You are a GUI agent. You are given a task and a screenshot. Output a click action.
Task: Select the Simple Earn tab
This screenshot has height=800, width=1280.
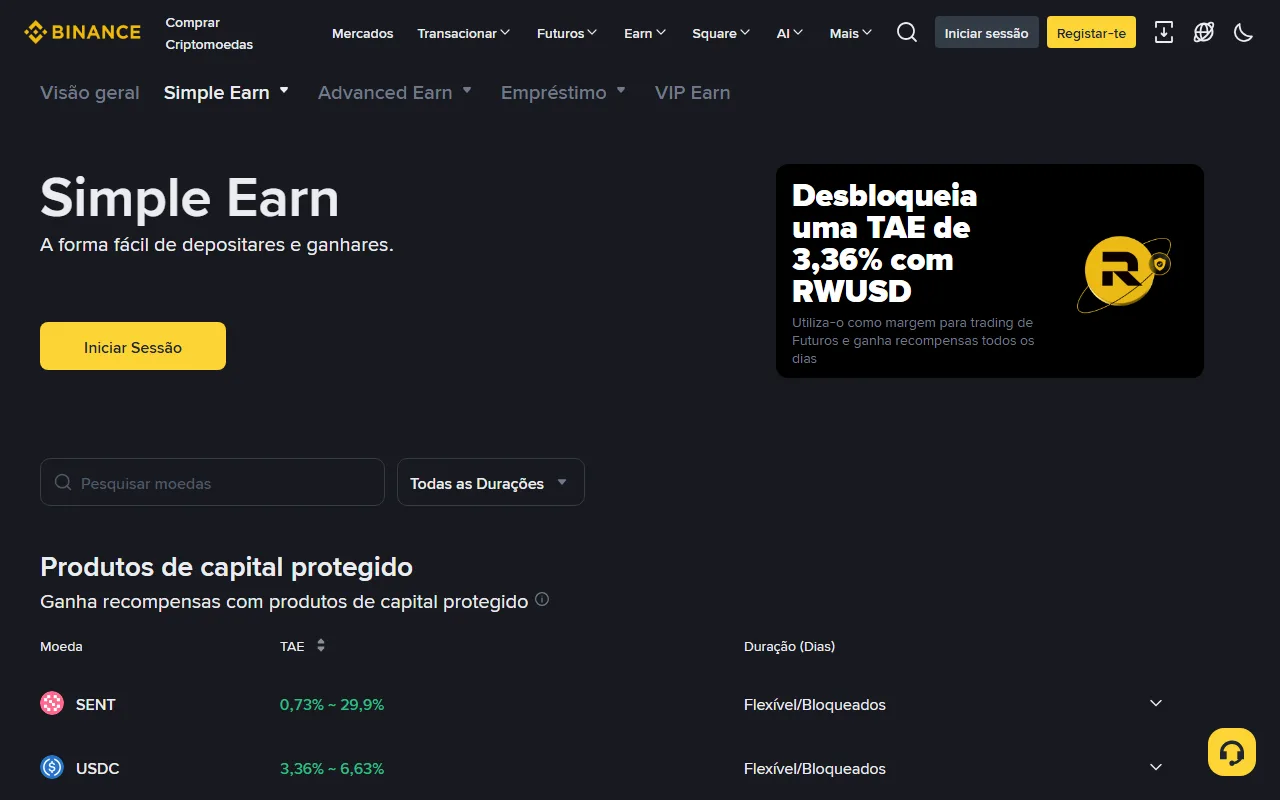coord(226,92)
